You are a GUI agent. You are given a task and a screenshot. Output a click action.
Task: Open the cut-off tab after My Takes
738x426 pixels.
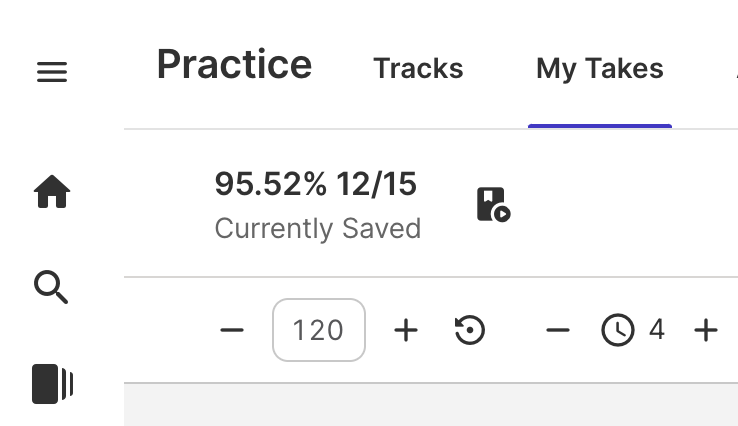(733, 69)
